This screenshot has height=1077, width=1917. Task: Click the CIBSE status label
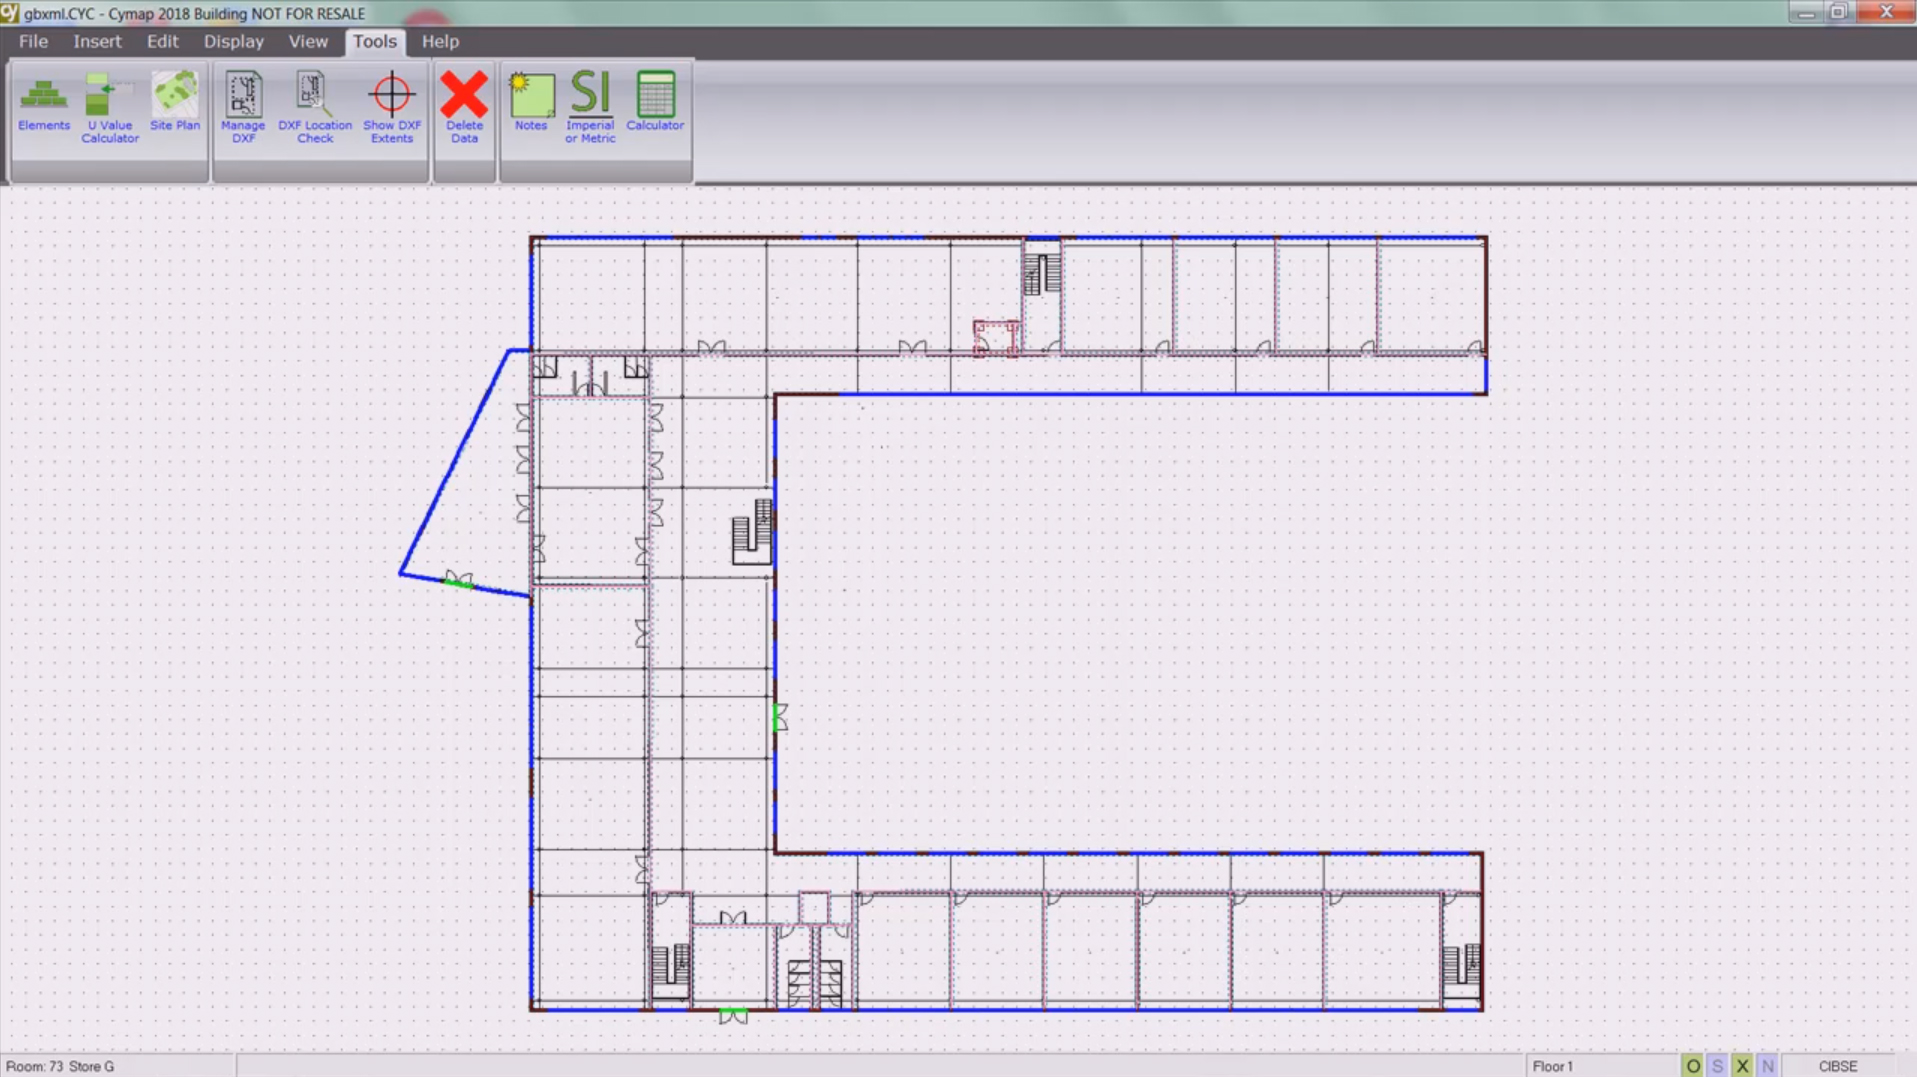pyautogui.click(x=1838, y=1066)
